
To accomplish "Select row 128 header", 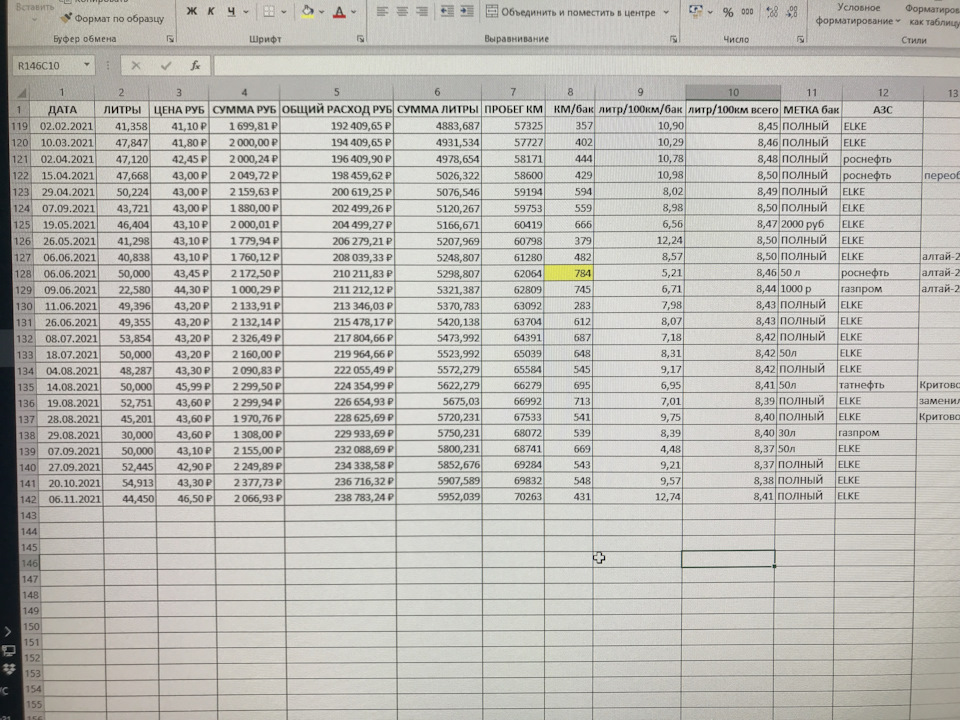I will coord(23,274).
